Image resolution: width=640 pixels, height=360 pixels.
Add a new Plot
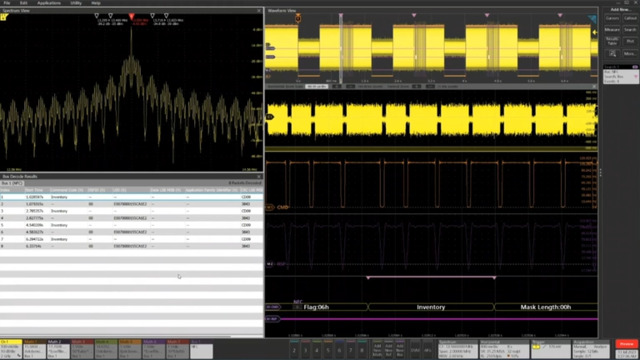pyautogui.click(x=630, y=41)
